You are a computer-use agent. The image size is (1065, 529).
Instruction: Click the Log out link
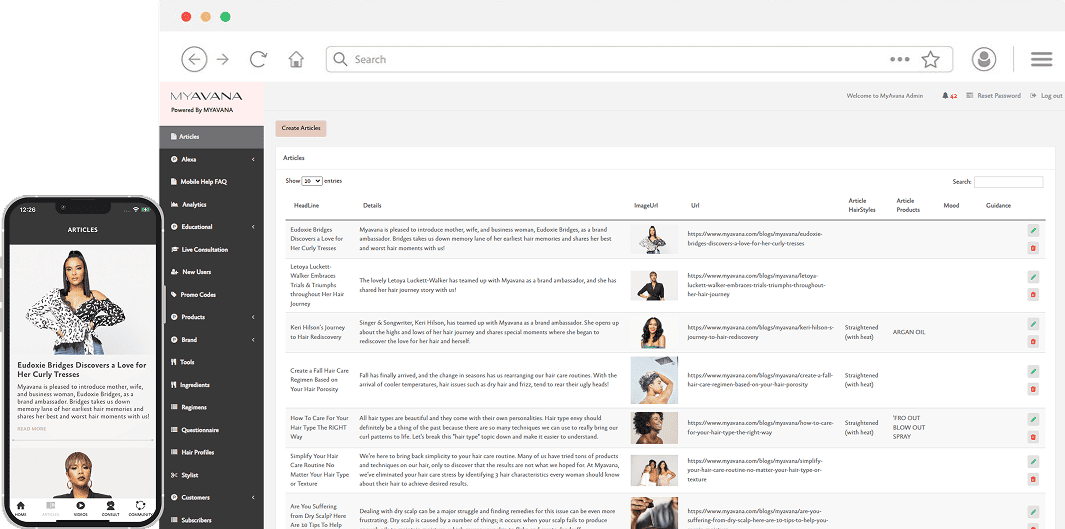[1046, 96]
